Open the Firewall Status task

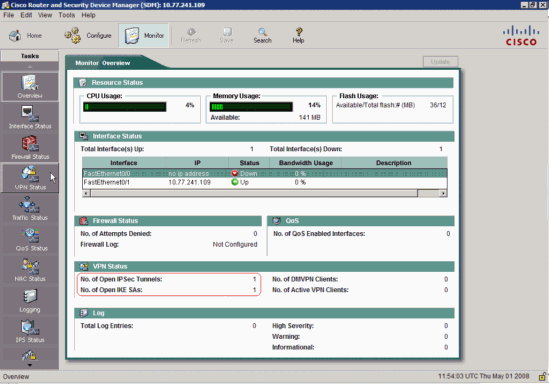click(x=30, y=148)
